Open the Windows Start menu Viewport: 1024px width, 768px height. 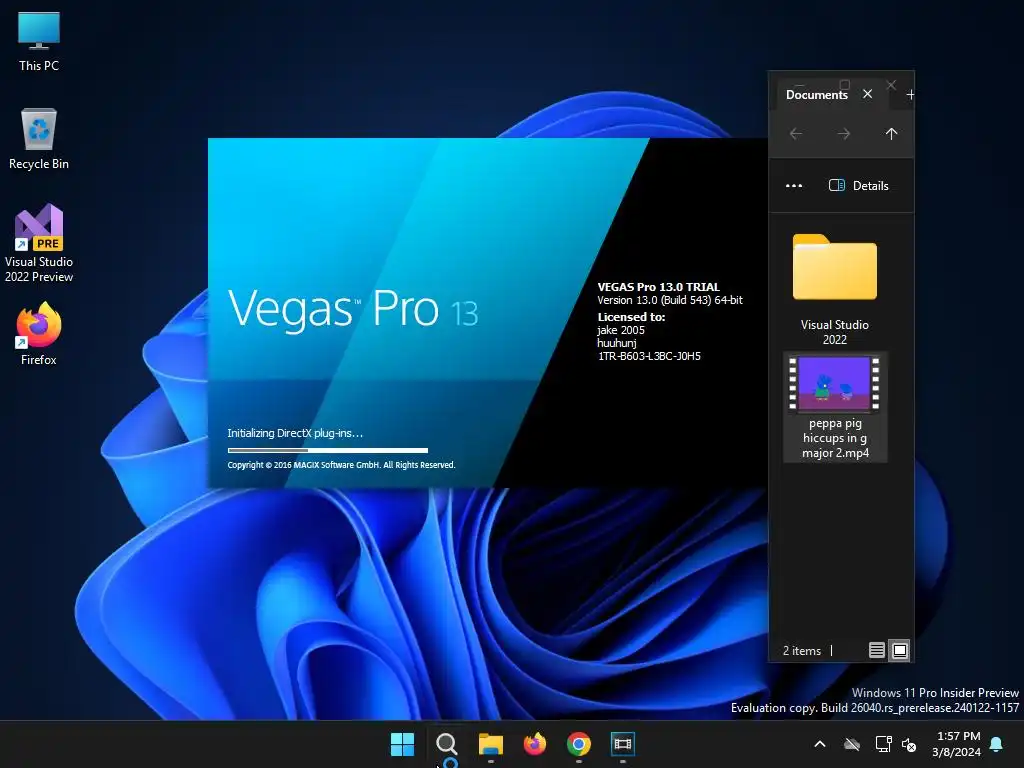[x=402, y=744]
